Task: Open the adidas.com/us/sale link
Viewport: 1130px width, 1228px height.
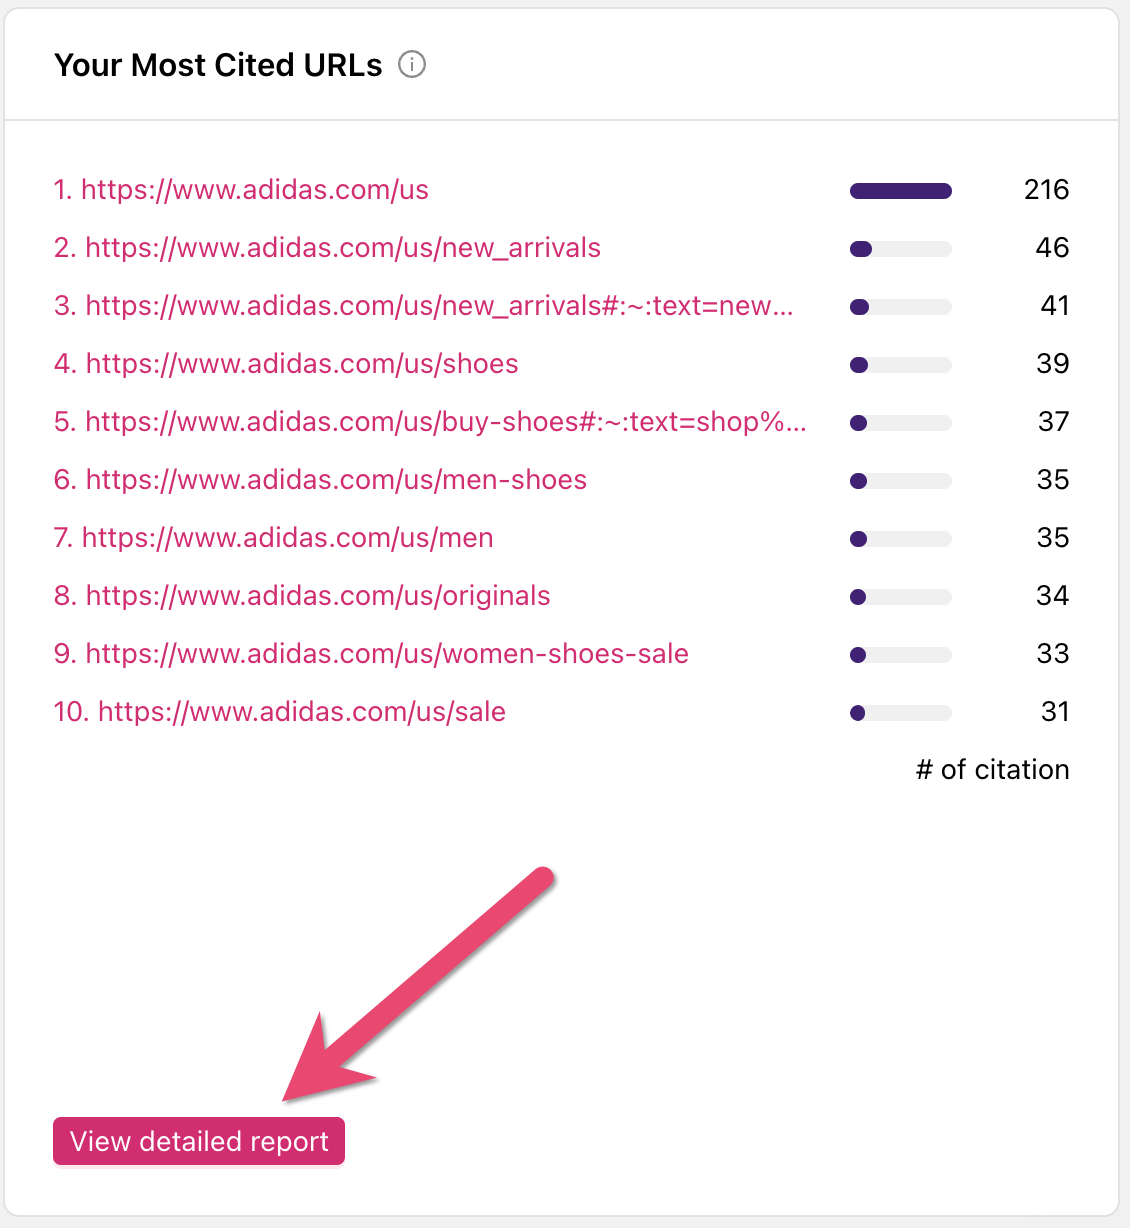Action: click(279, 712)
